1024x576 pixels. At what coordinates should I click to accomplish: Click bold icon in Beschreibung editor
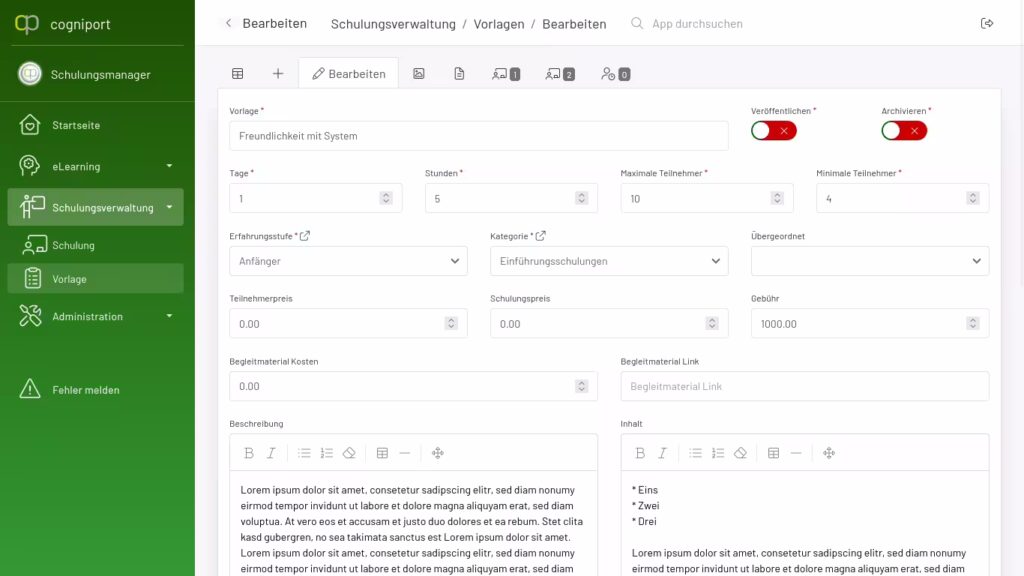(x=249, y=453)
